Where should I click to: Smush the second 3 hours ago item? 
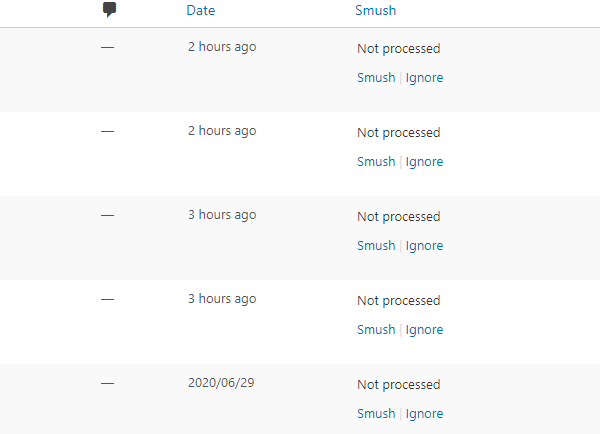[x=376, y=330]
